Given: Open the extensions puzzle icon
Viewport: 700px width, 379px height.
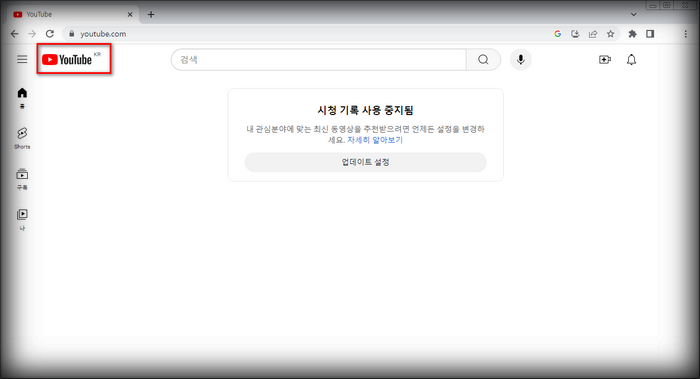Looking at the screenshot, I should [x=632, y=34].
